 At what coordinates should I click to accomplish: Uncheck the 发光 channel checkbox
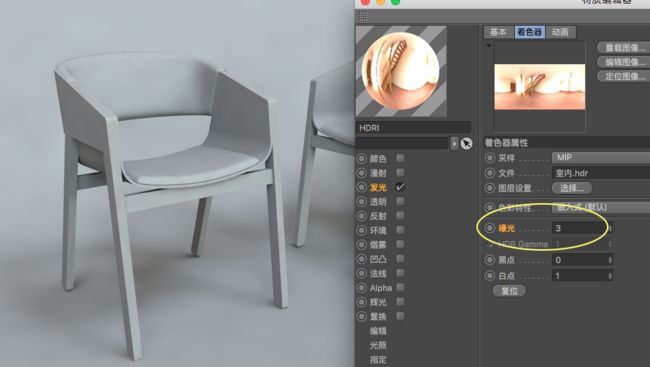[400, 187]
